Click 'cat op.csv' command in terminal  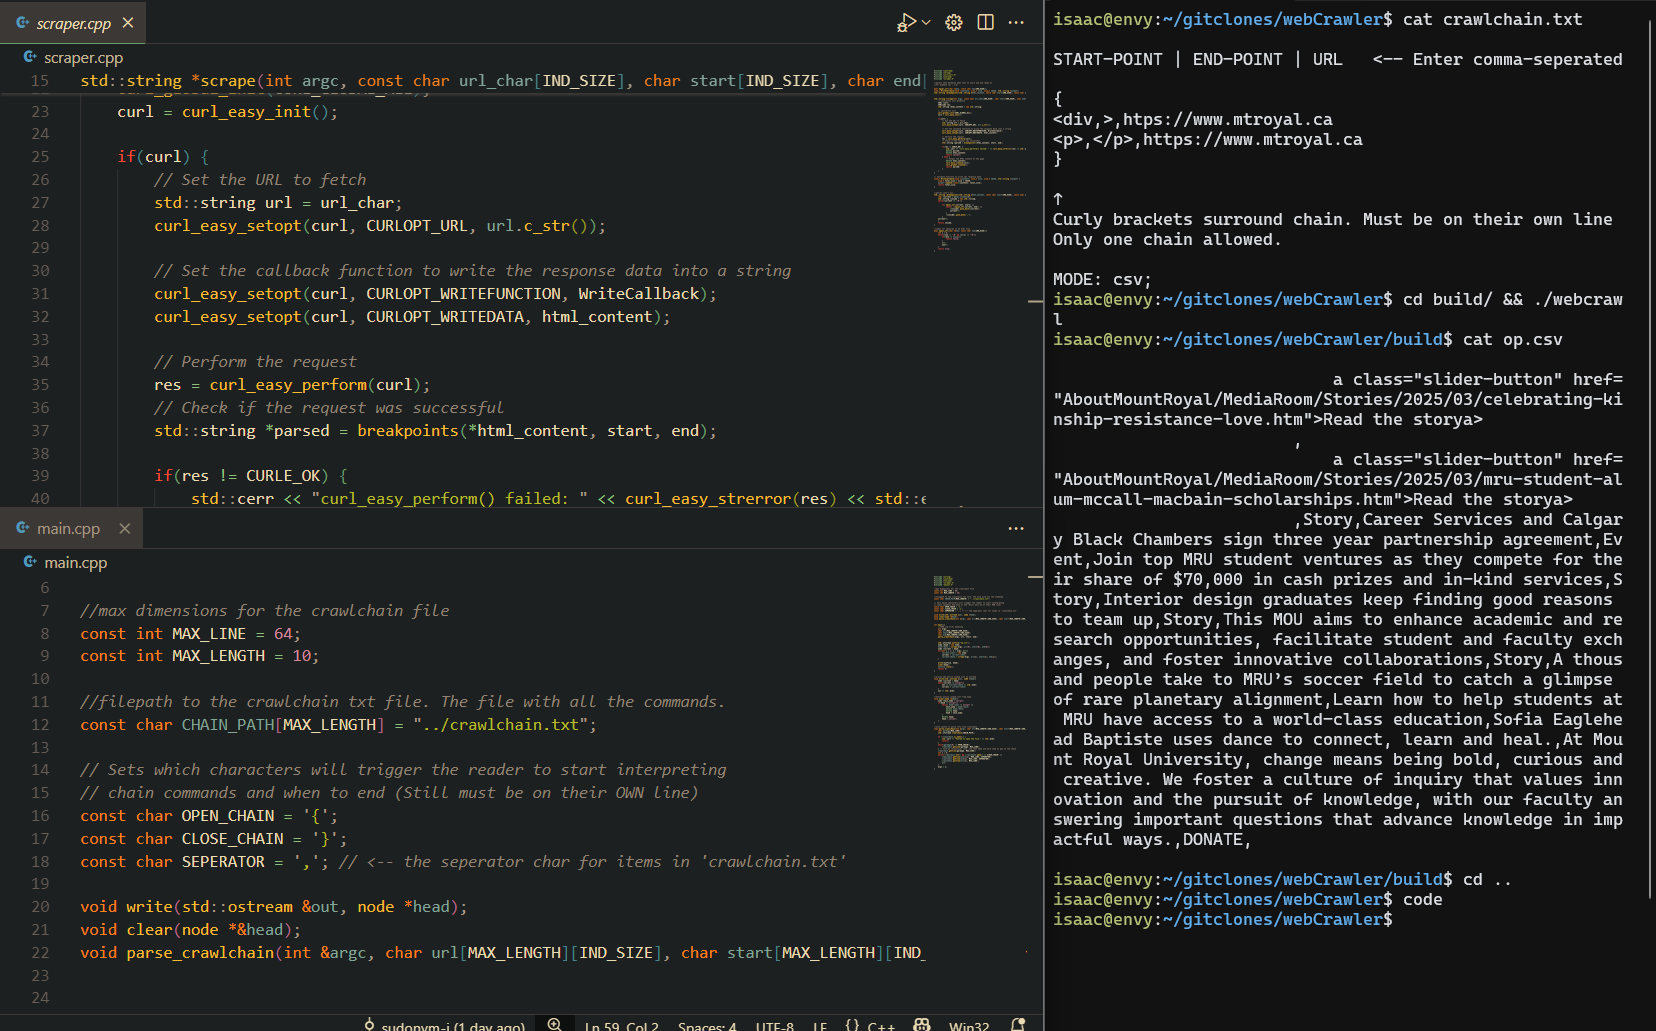coord(1512,340)
